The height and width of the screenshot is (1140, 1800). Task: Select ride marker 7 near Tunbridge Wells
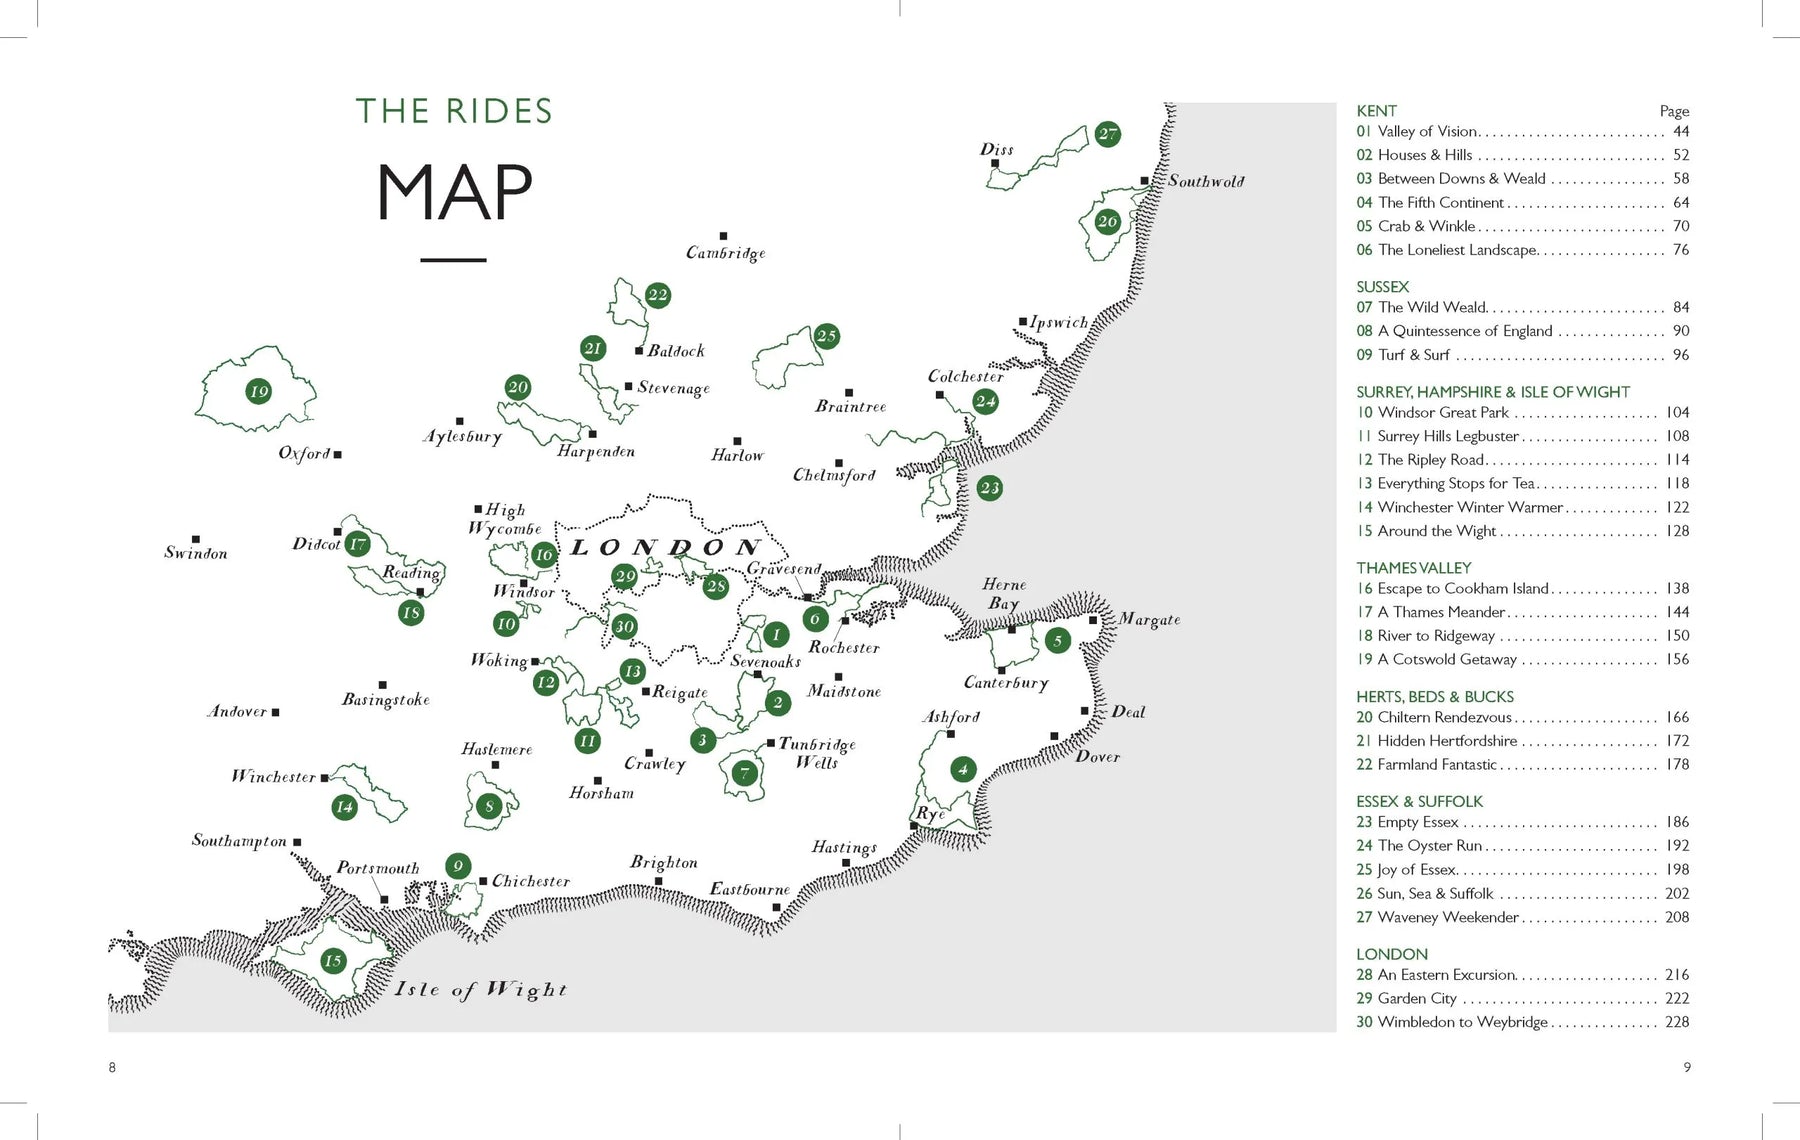click(x=743, y=772)
